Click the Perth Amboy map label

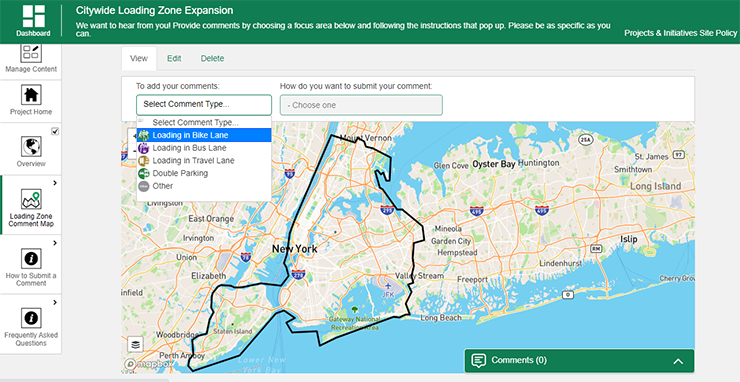[182, 356]
